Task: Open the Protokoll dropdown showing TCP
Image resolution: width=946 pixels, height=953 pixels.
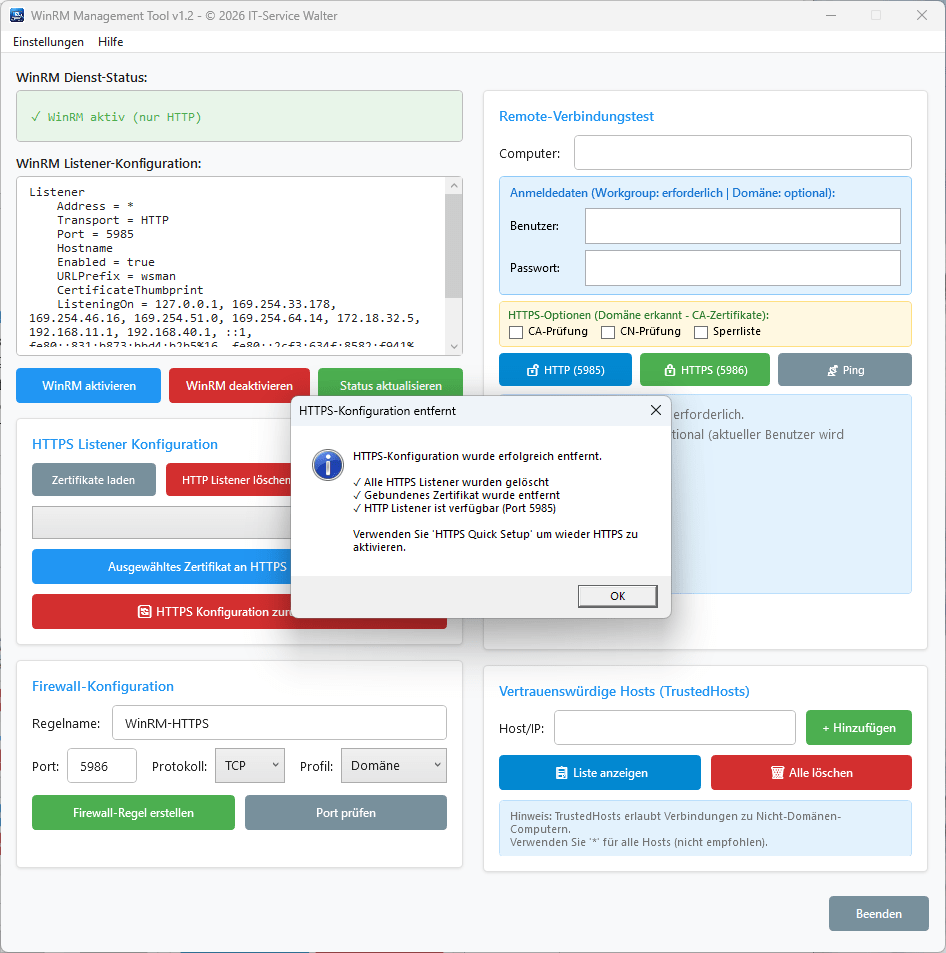Action: tap(249, 764)
